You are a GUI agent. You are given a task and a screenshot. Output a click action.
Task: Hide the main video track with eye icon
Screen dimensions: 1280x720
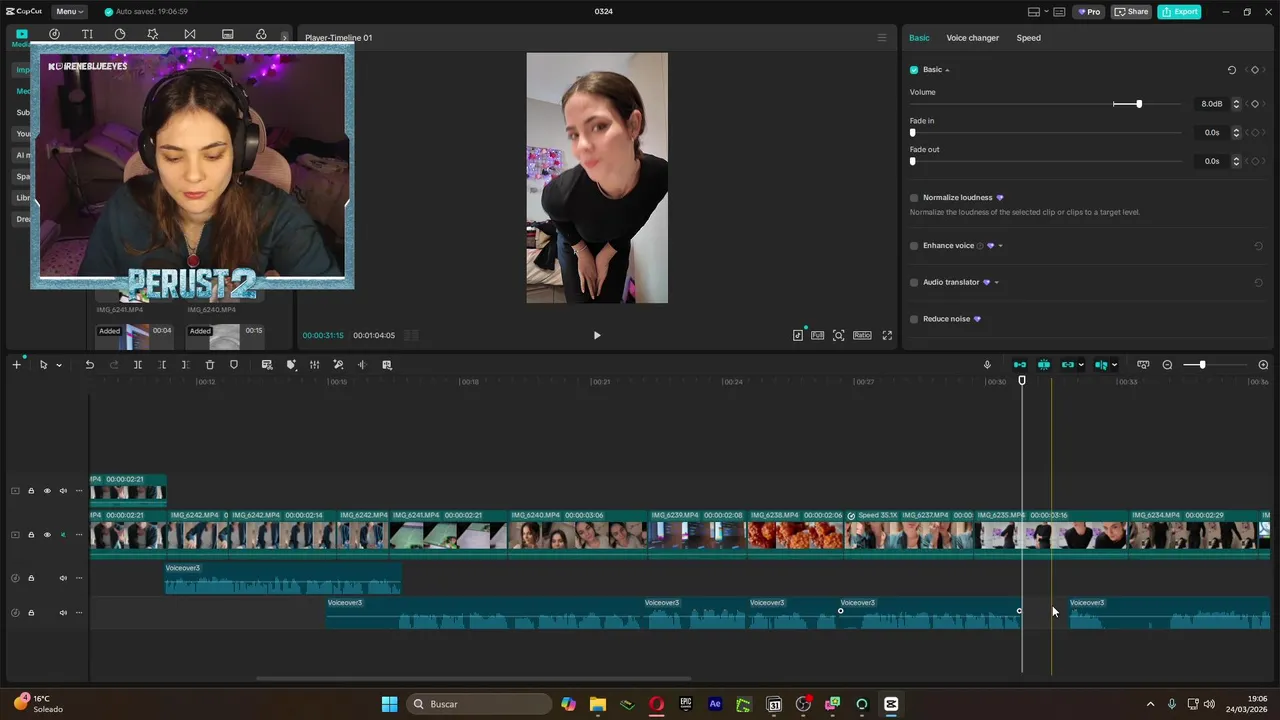click(47, 535)
